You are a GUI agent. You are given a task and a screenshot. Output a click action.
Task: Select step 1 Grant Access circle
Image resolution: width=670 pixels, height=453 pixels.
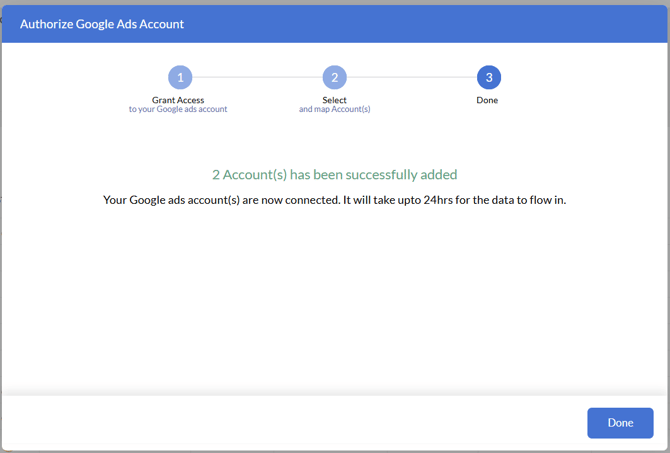point(180,77)
